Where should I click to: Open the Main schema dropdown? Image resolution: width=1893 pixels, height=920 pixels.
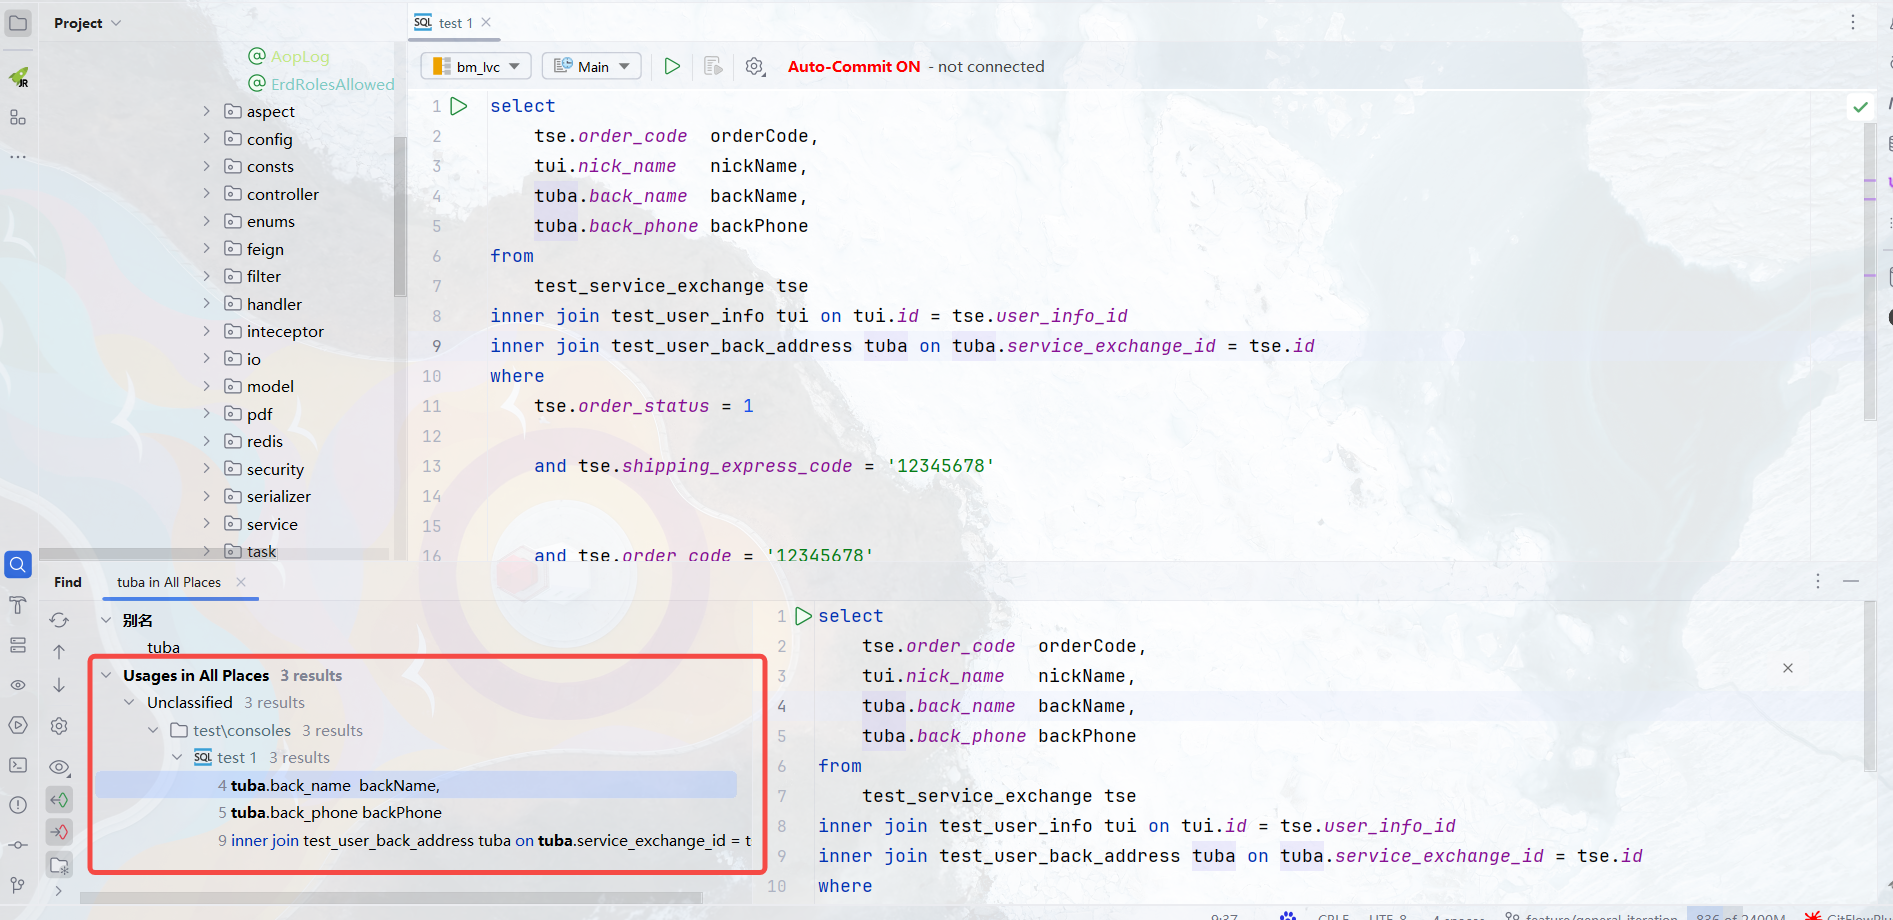pyautogui.click(x=591, y=66)
